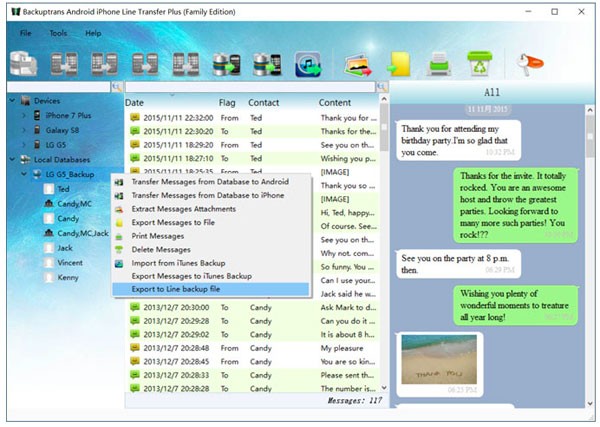Click the beach photo thumbnail in chat
Screen dimensions: 600x427
tap(439, 362)
